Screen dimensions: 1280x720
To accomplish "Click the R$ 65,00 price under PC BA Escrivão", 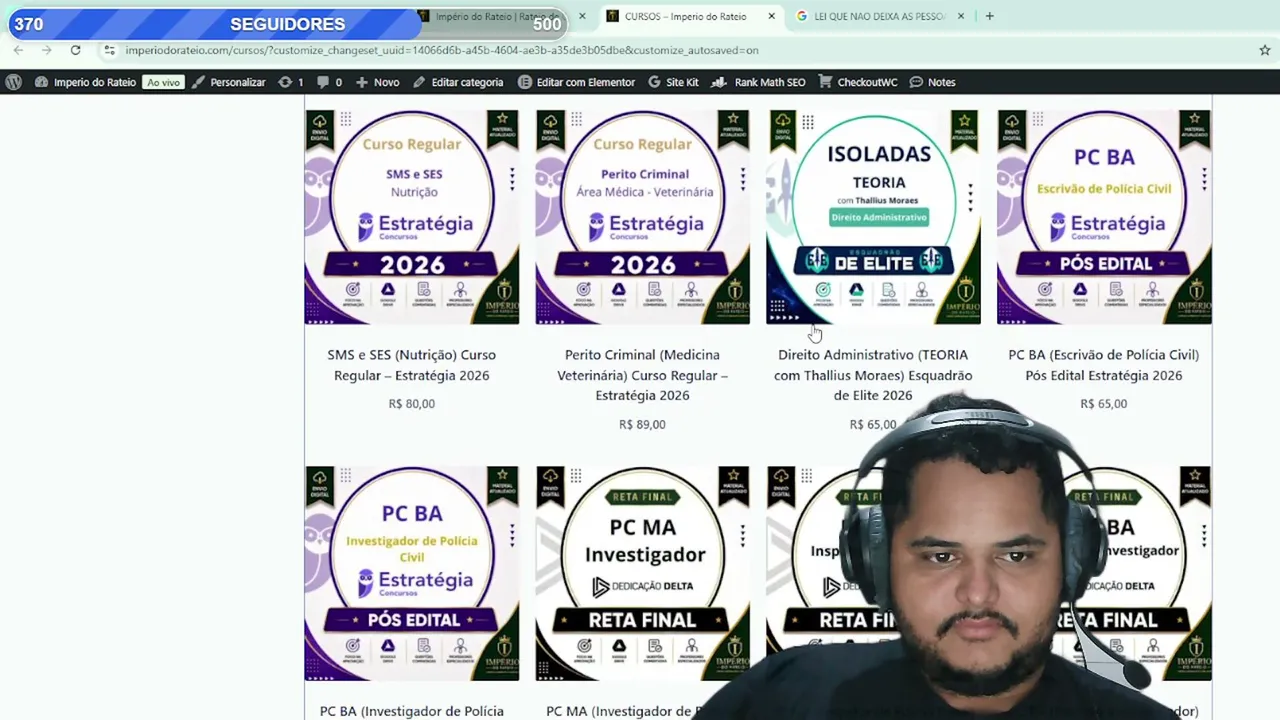I will tap(1104, 404).
